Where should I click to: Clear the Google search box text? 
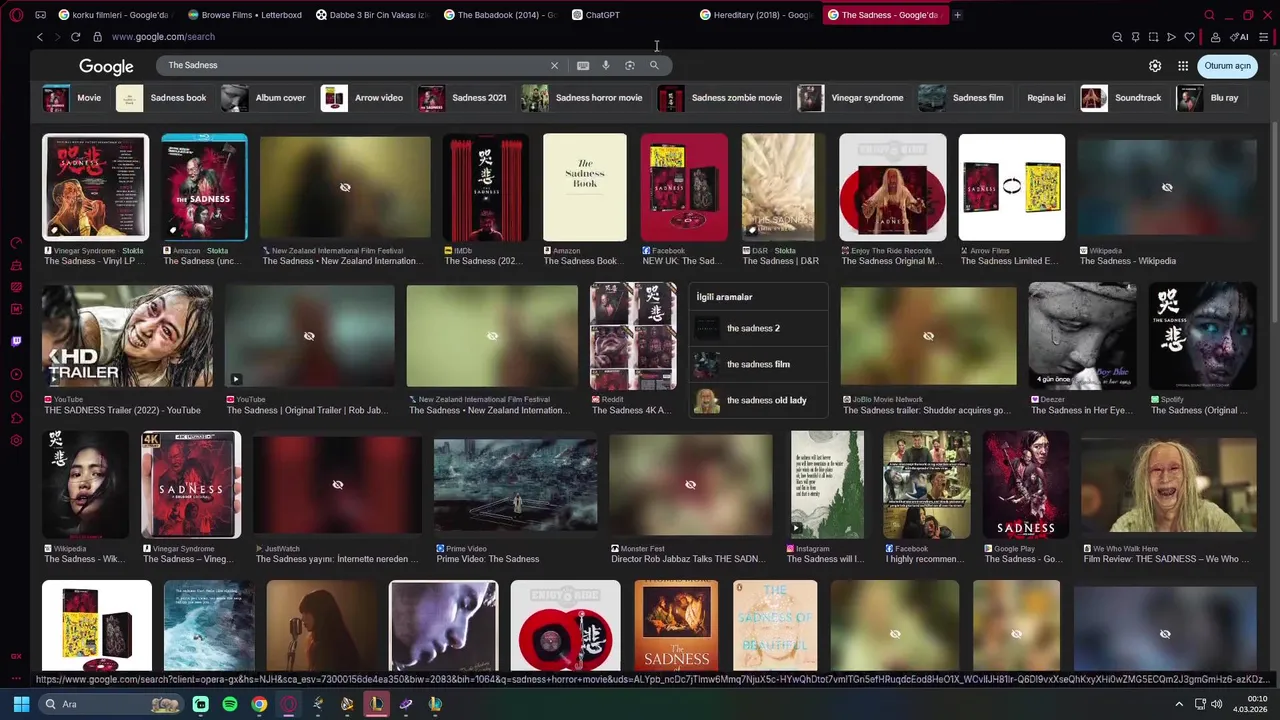click(554, 65)
